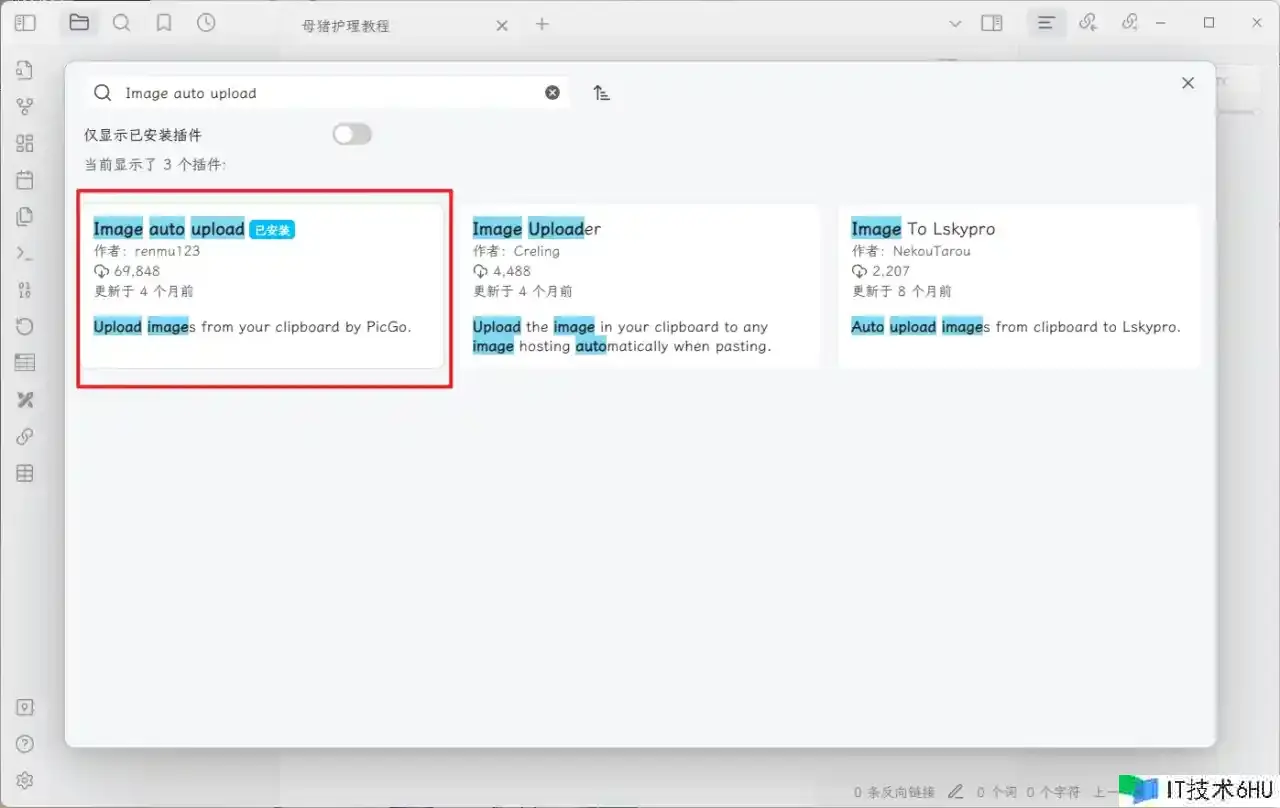Screen dimensions: 1280x808
Task: Close the 母猪护理教程 tab
Action: (502, 25)
